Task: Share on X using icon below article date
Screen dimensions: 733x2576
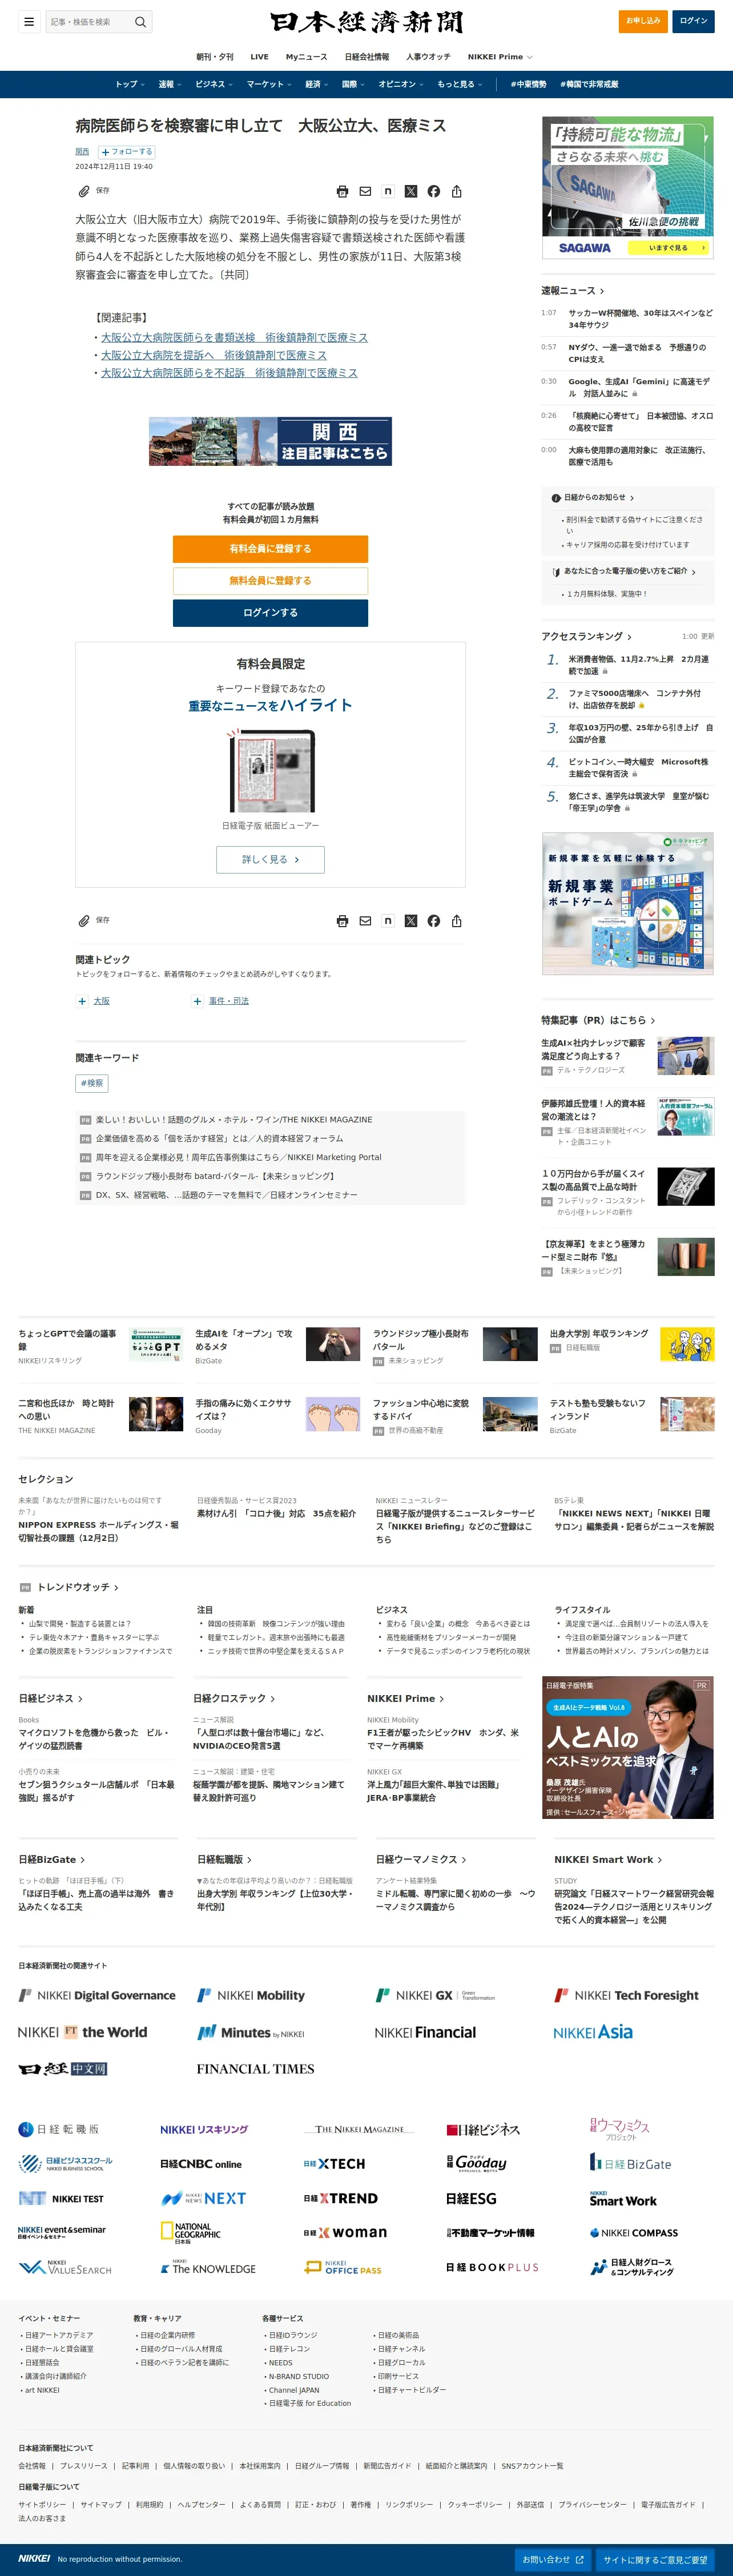Action: [x=411, y=191]
